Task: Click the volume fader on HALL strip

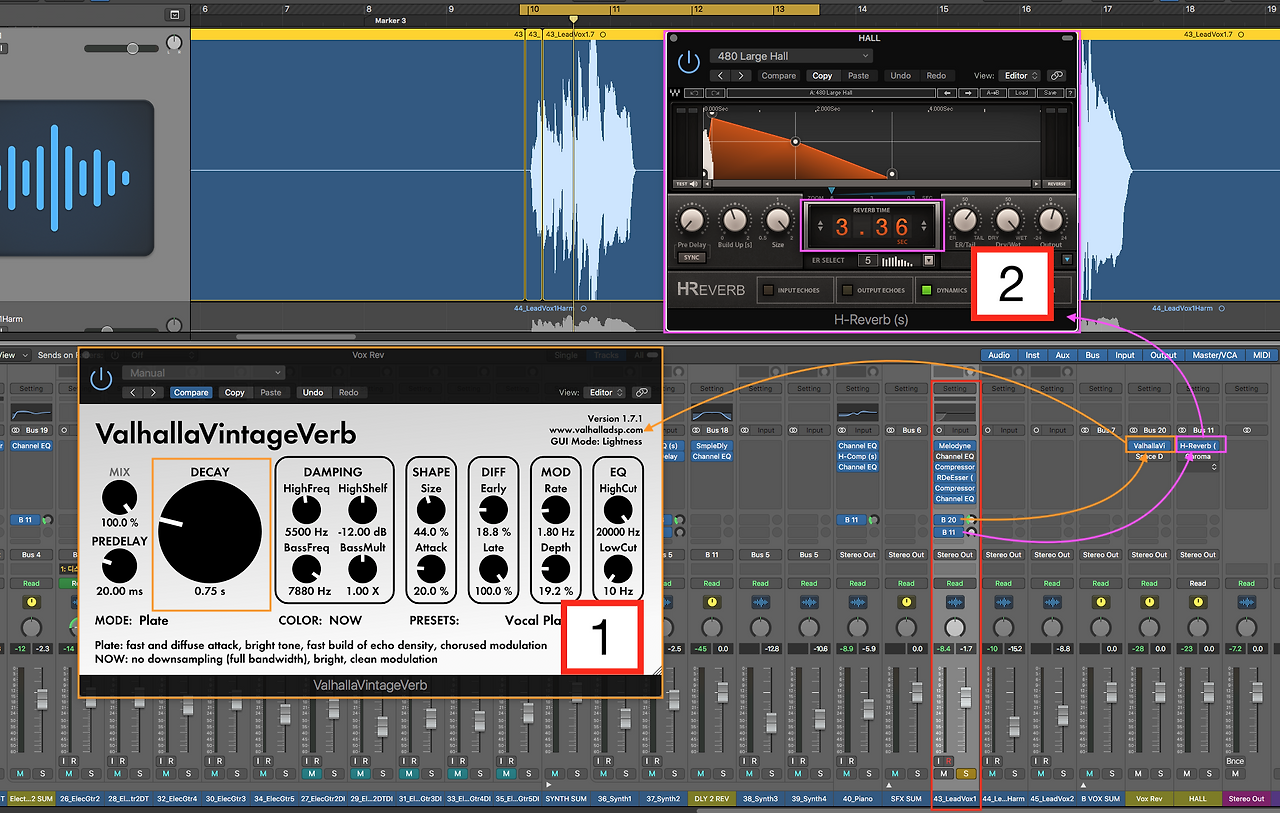Action: (x=1208, y=692)
